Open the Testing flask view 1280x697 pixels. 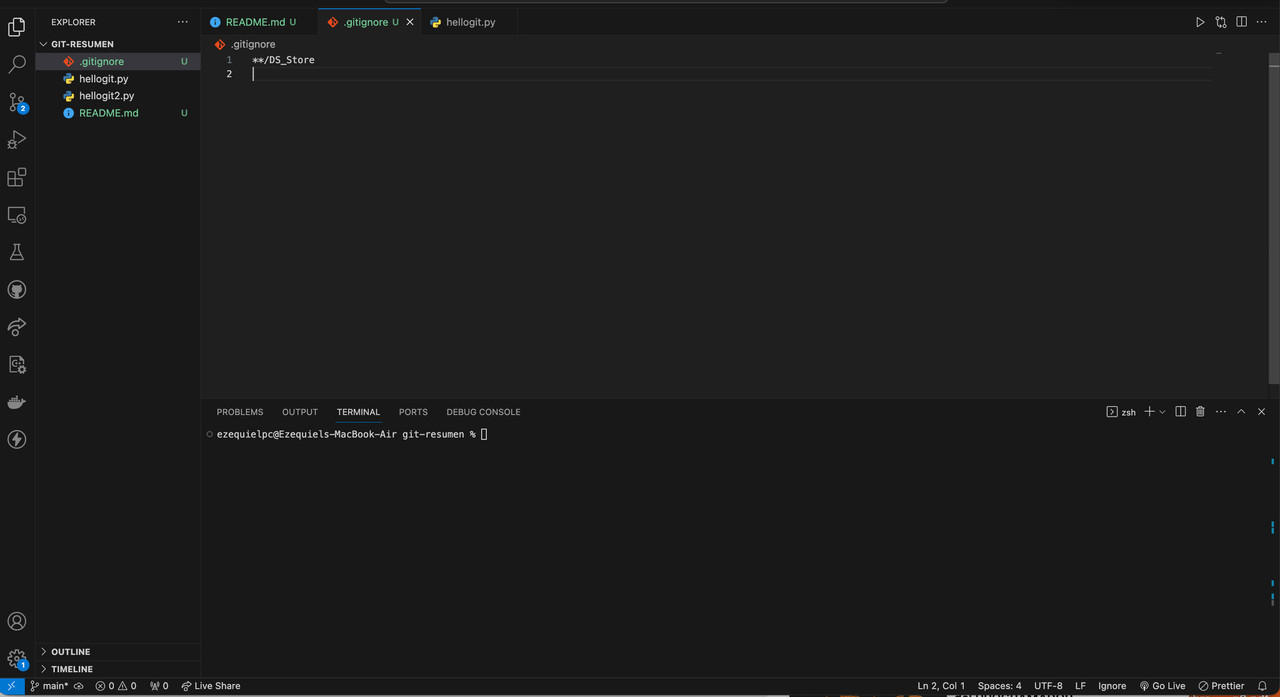[x=16, y=252]
